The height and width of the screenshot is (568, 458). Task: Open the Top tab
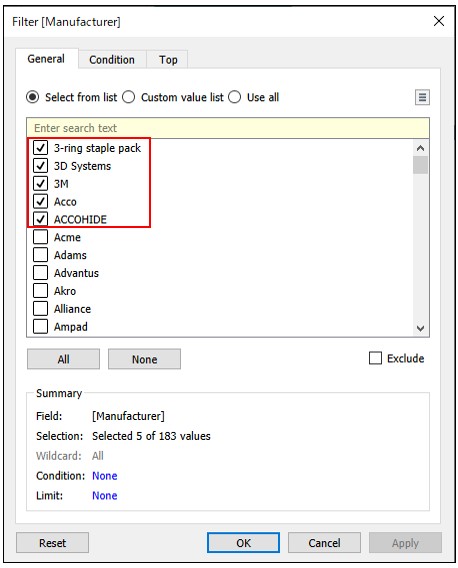(168, 59)
